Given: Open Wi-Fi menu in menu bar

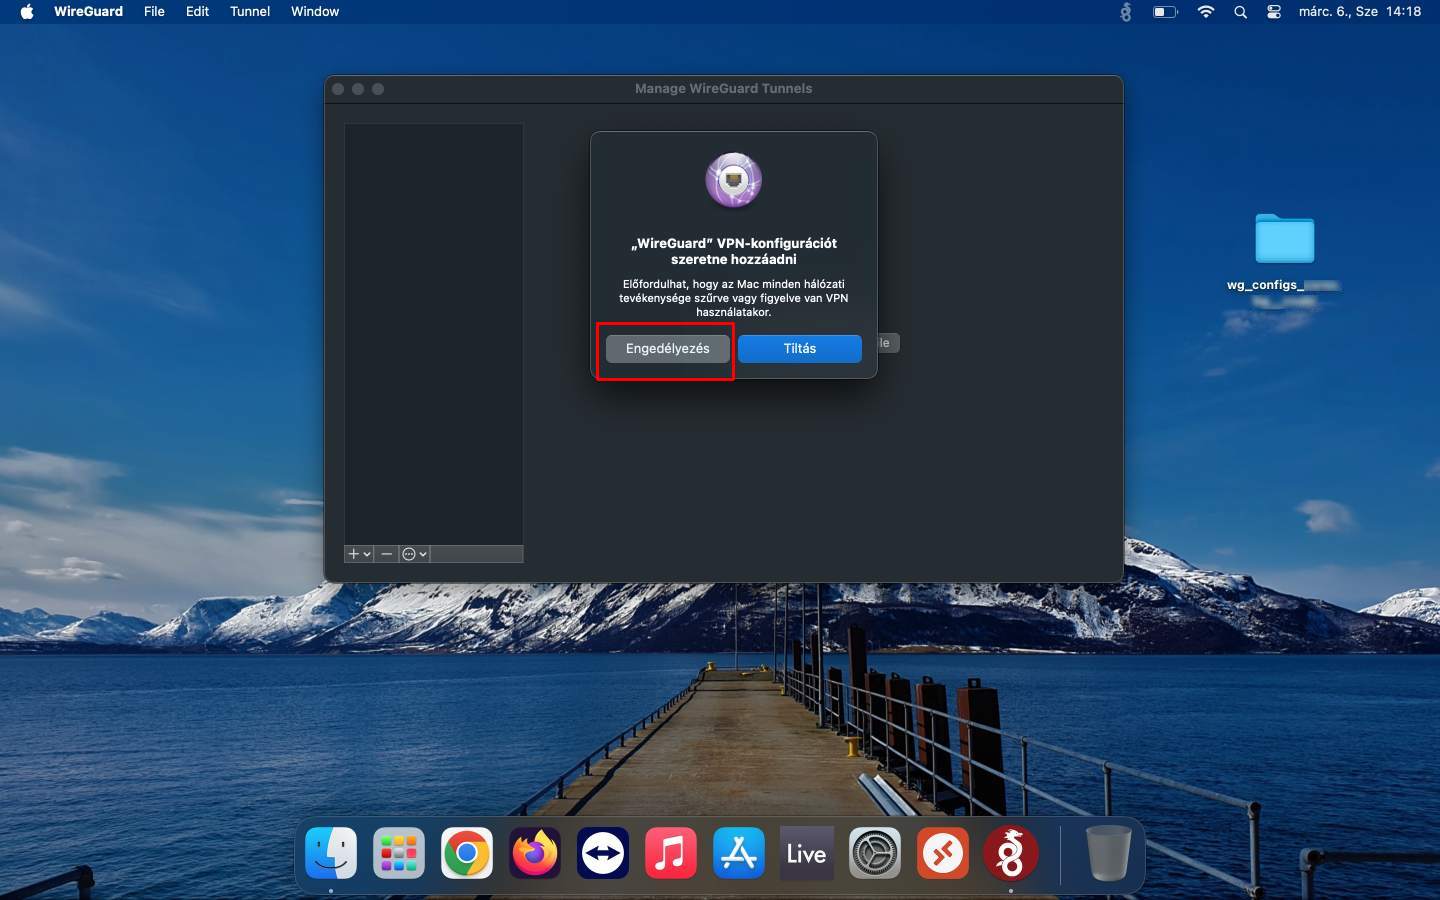Looking at the screenshot, I should (x=1206, y=12).
